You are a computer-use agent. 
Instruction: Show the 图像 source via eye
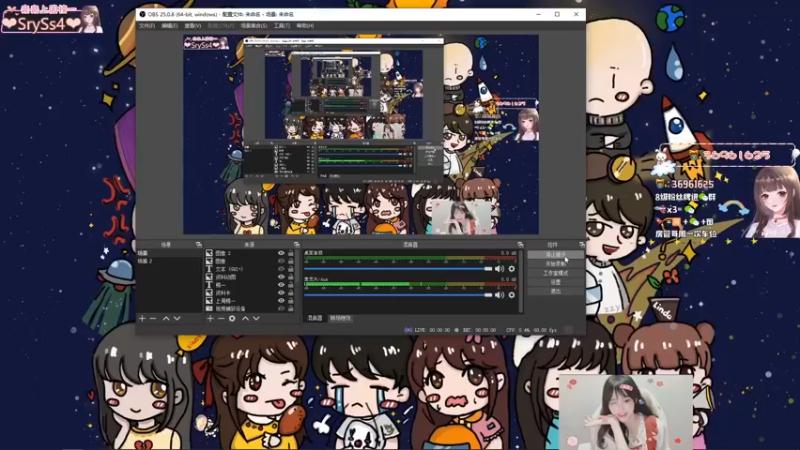tap(281, 261)
